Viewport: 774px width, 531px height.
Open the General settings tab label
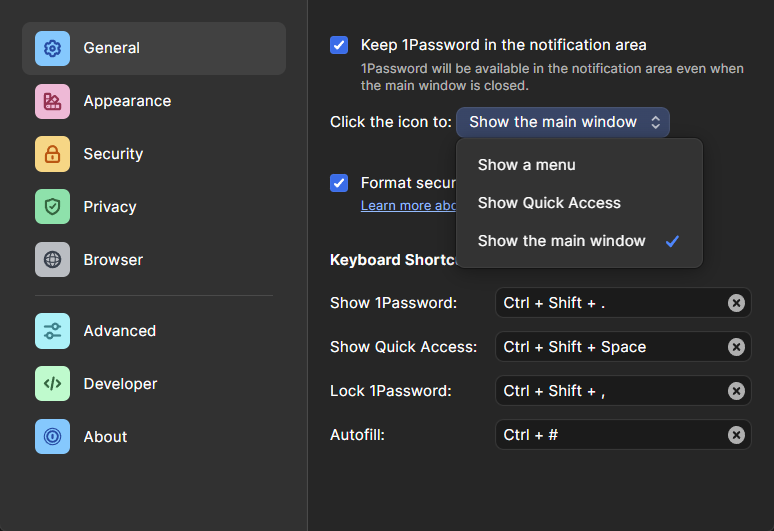point(112,48)
